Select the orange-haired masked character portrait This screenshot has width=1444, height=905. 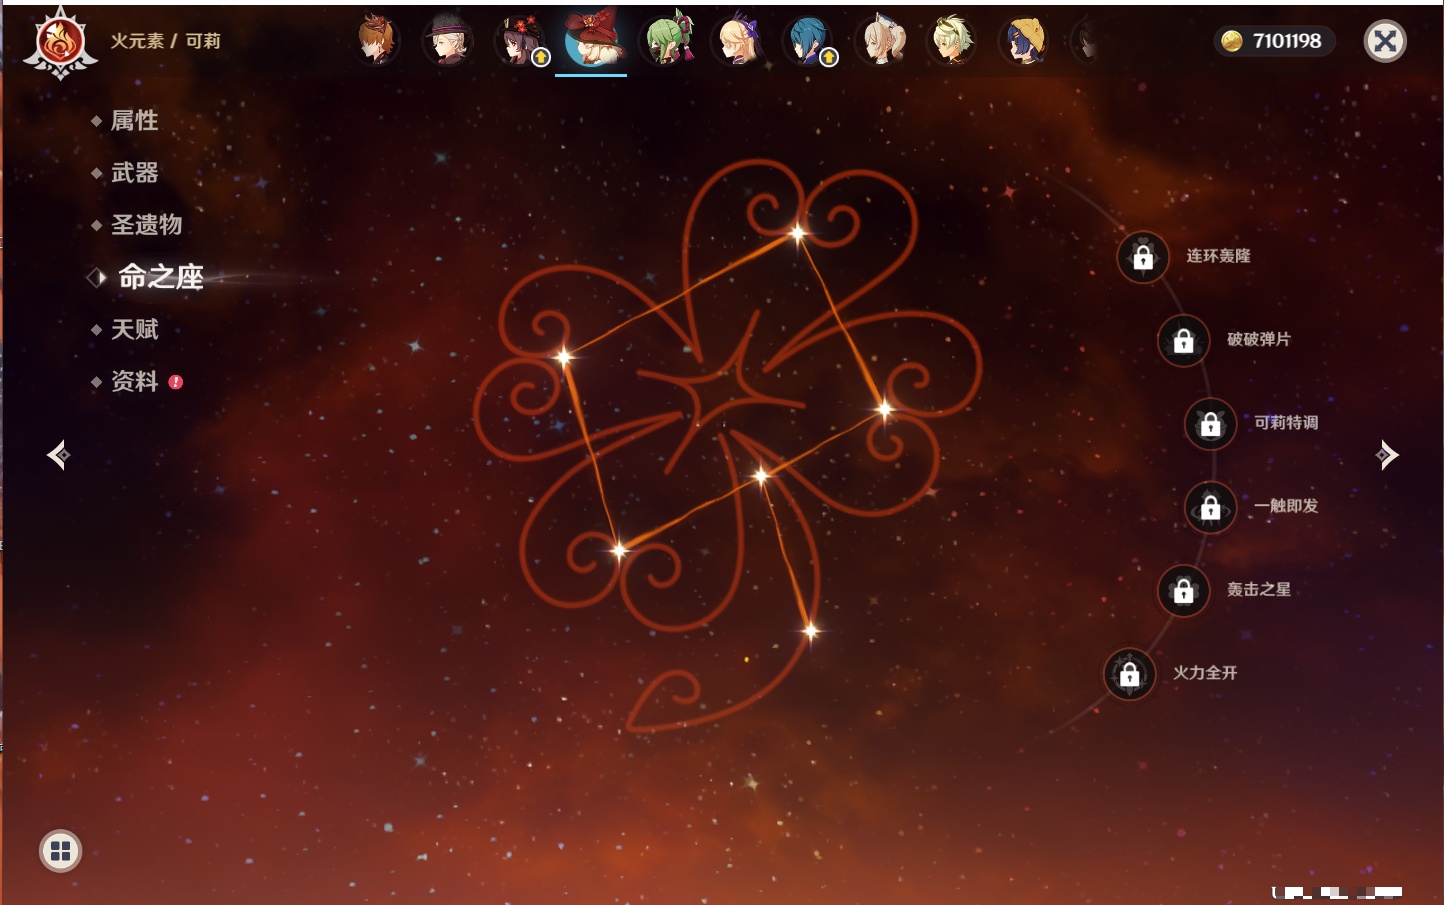378,40
